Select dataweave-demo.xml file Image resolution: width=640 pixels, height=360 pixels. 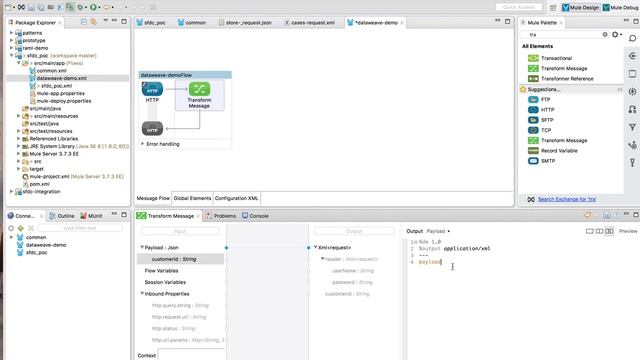point(58,78)
